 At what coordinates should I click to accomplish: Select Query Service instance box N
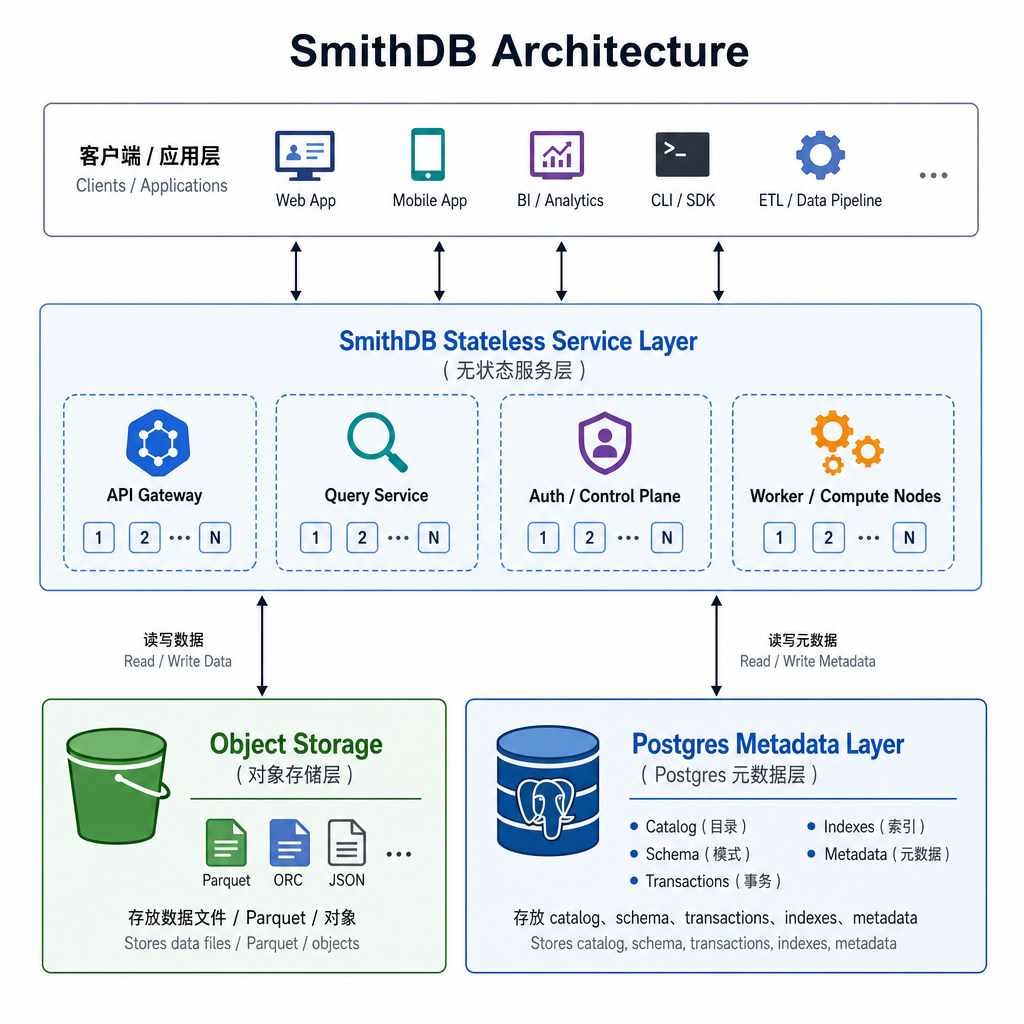point(434,538)
